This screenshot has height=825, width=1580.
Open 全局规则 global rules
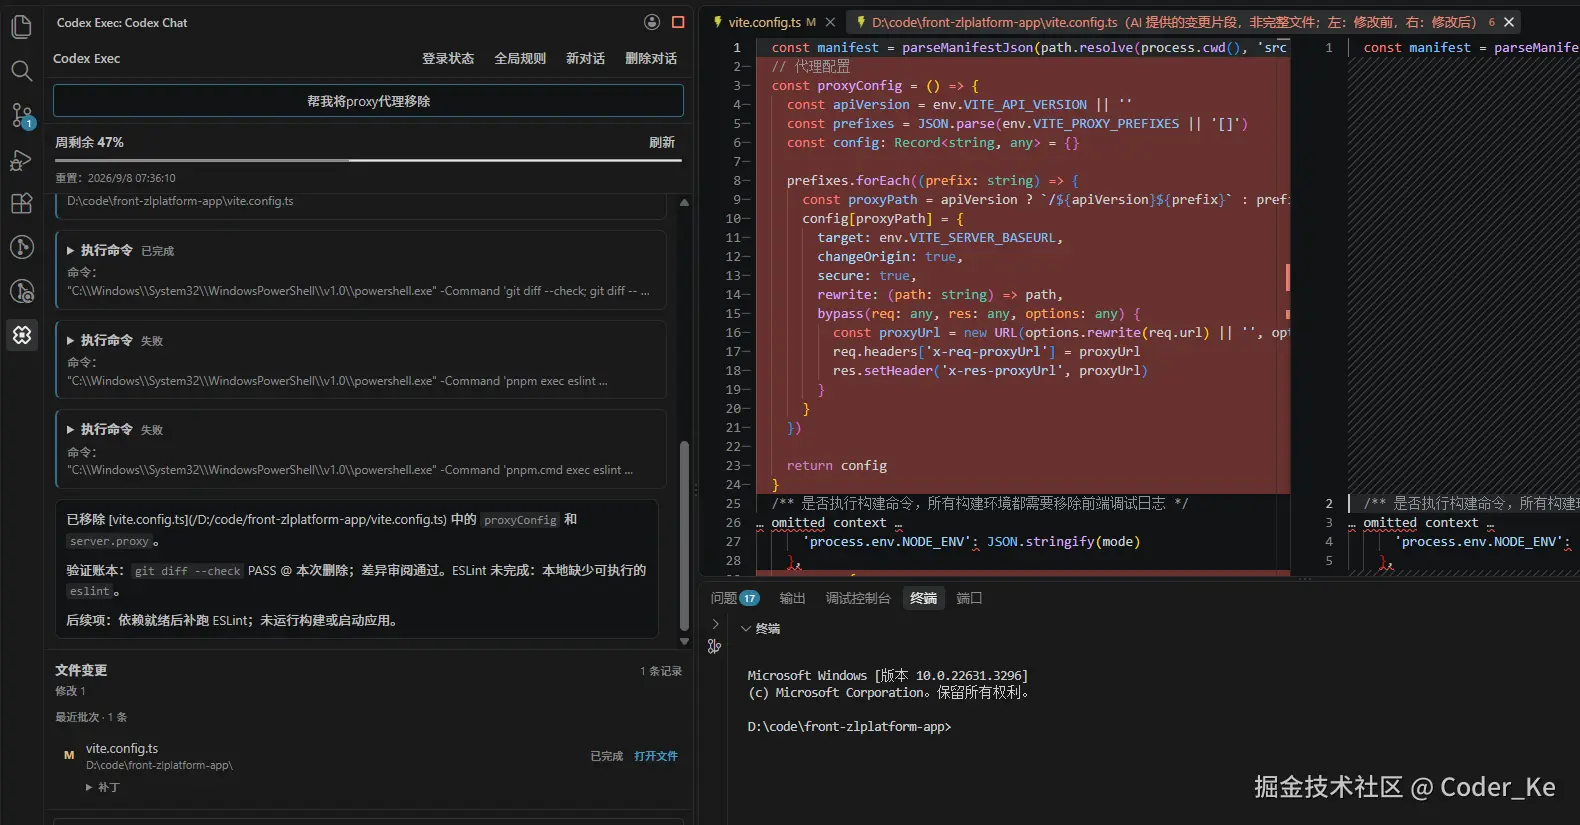(520, 59)
